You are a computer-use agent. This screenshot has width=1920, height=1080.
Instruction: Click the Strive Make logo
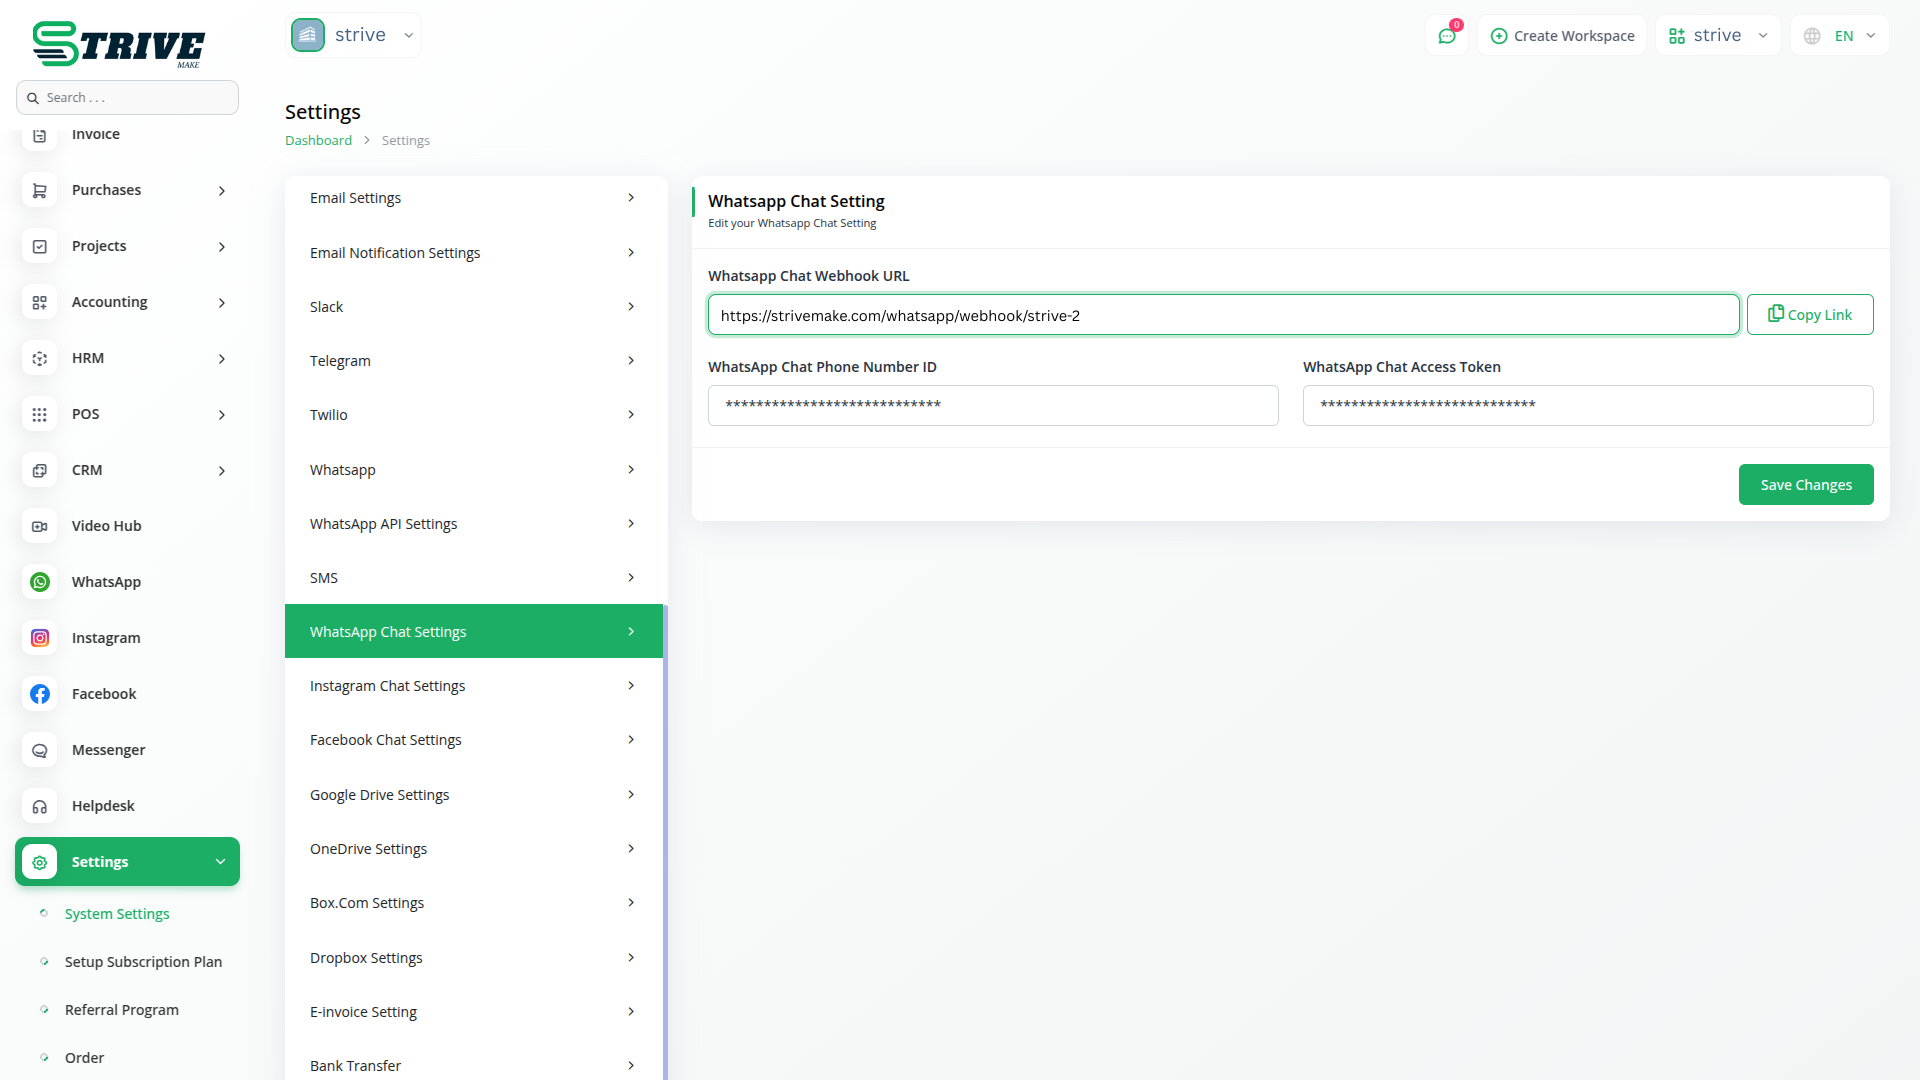click(118, 45)
